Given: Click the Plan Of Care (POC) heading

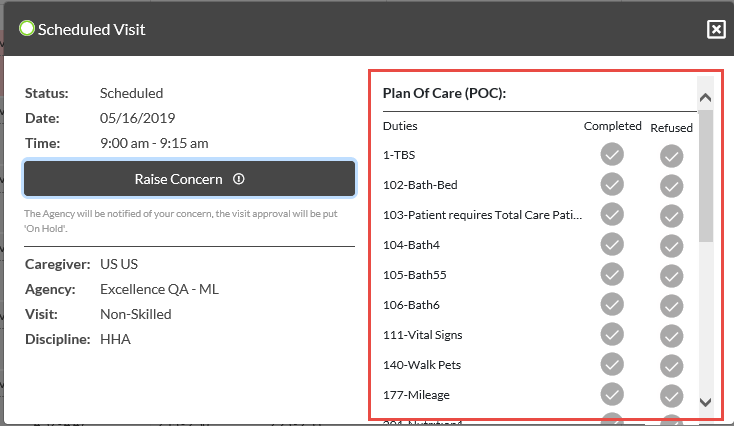Looking at the screenshot, I should pyautogui.click(x=444, y=93).
